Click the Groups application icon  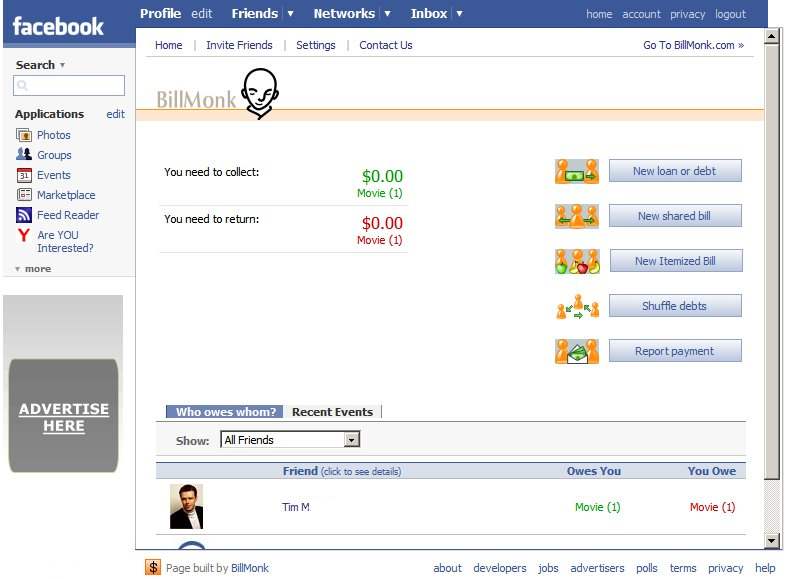(24, 155)
